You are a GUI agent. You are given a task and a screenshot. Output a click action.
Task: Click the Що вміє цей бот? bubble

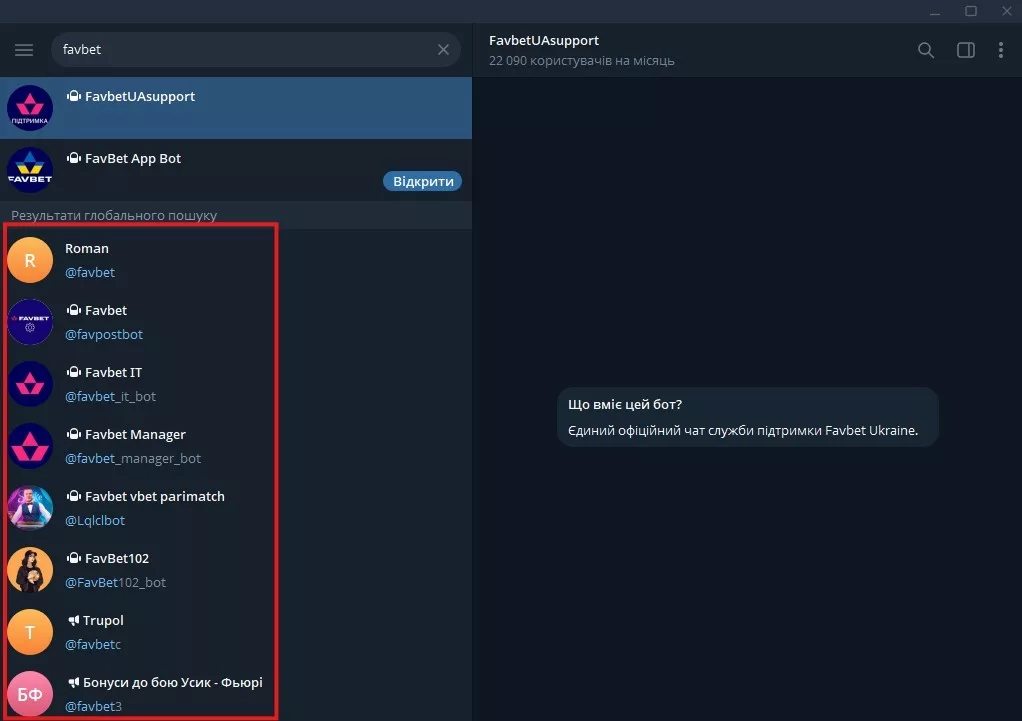click(x=748, y=417)
